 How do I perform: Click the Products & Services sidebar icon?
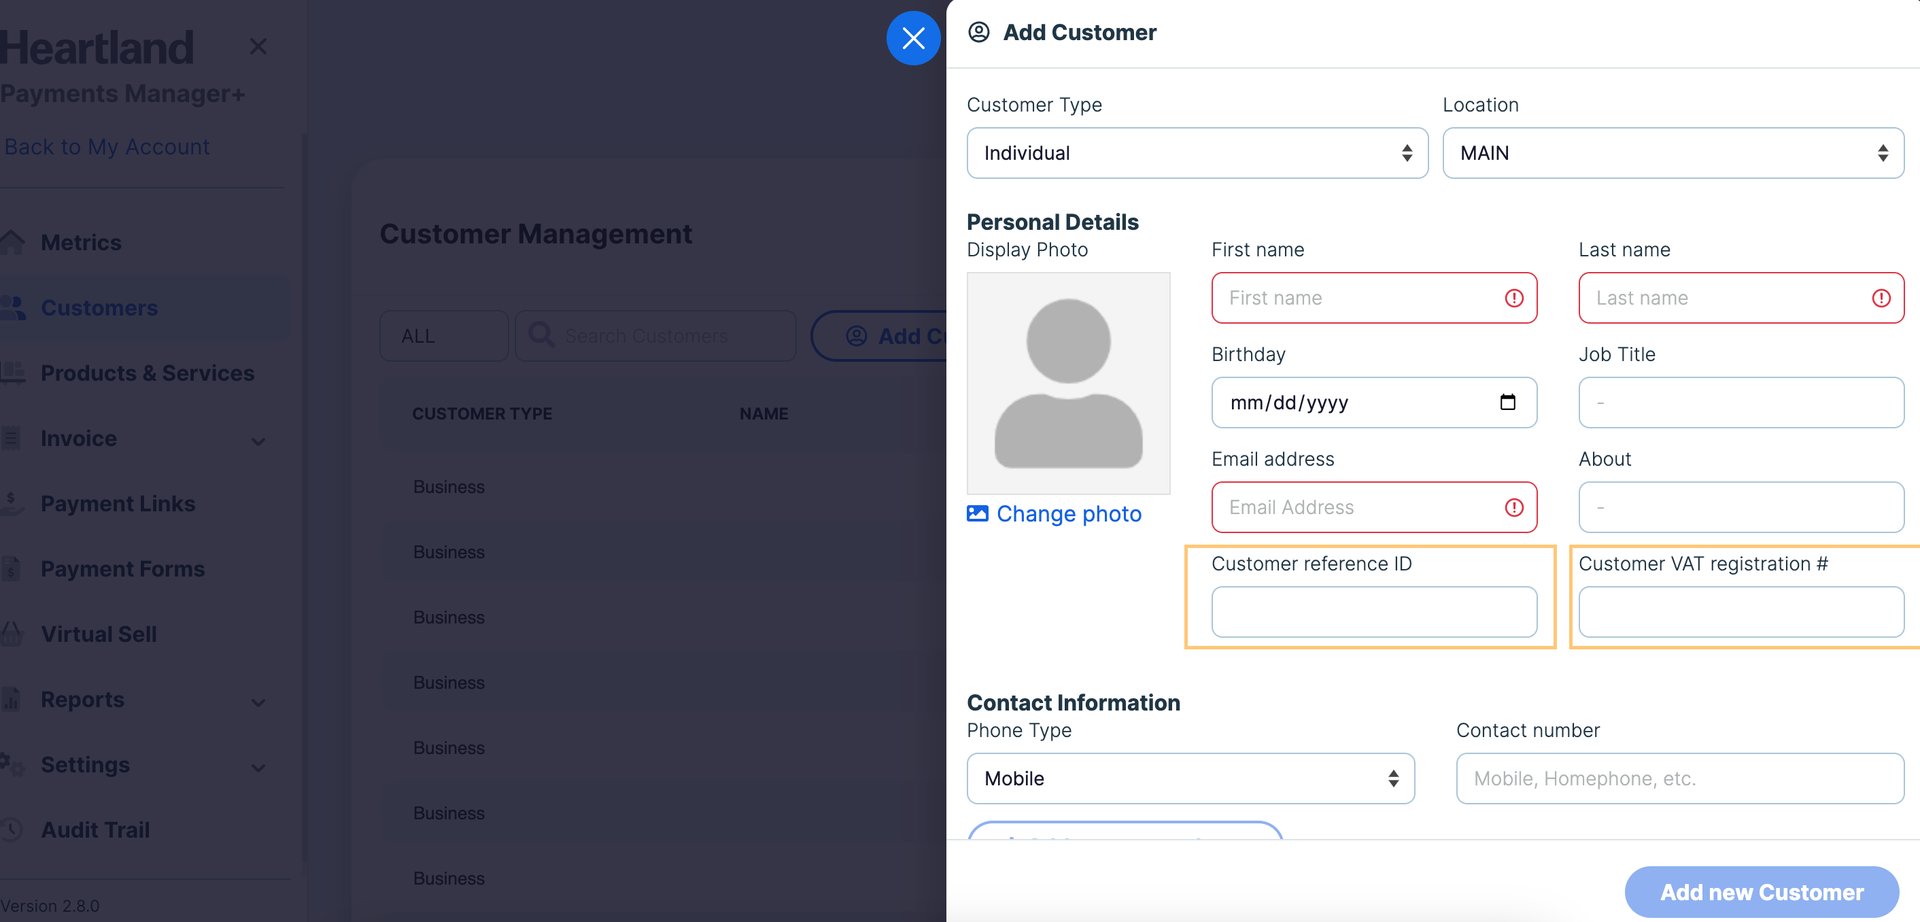pos(12,373)
